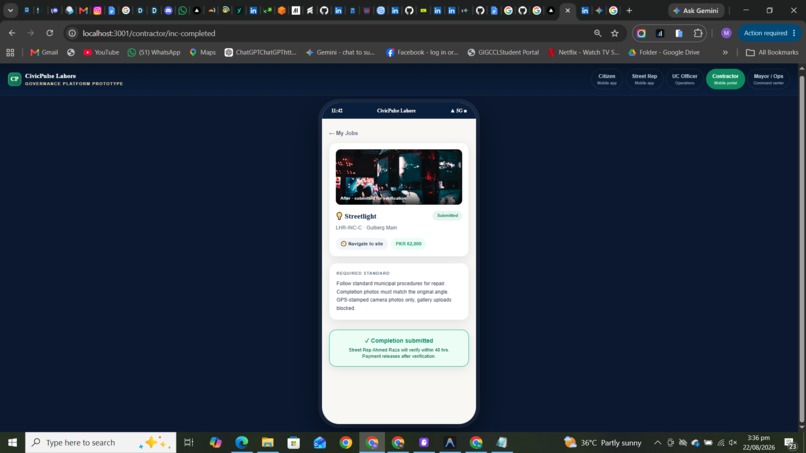Click browser back arrow
Viewport: 806px width, 453px height.
coord(12,33)
